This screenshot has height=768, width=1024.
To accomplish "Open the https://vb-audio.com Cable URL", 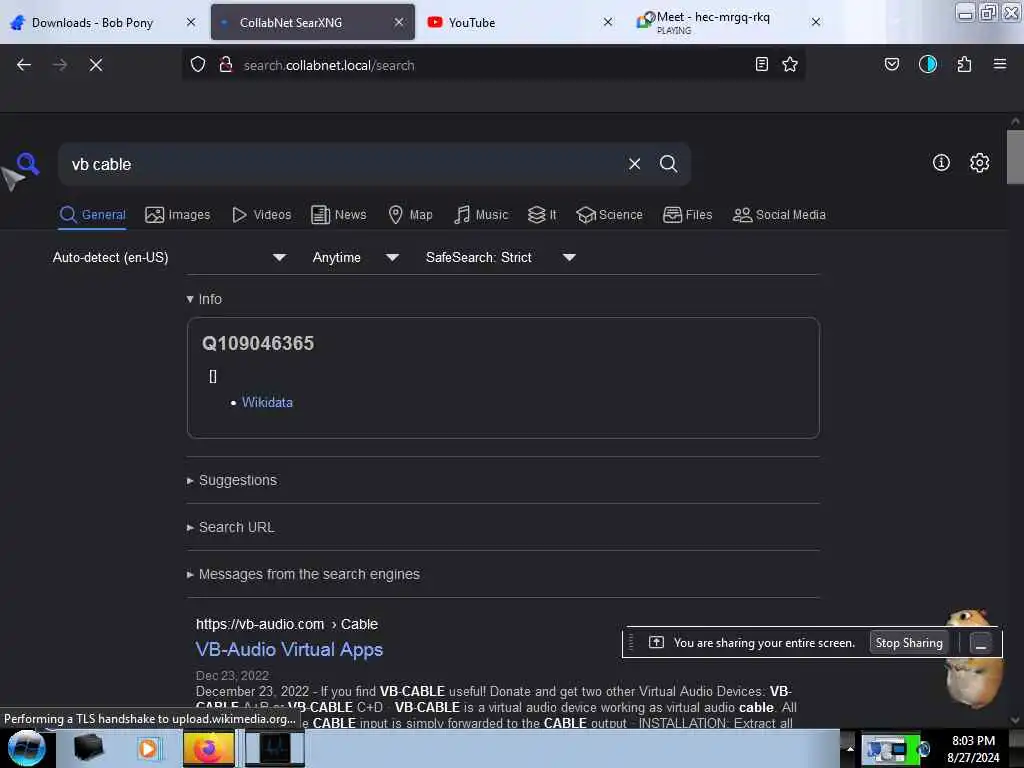I will pos(287,624).
